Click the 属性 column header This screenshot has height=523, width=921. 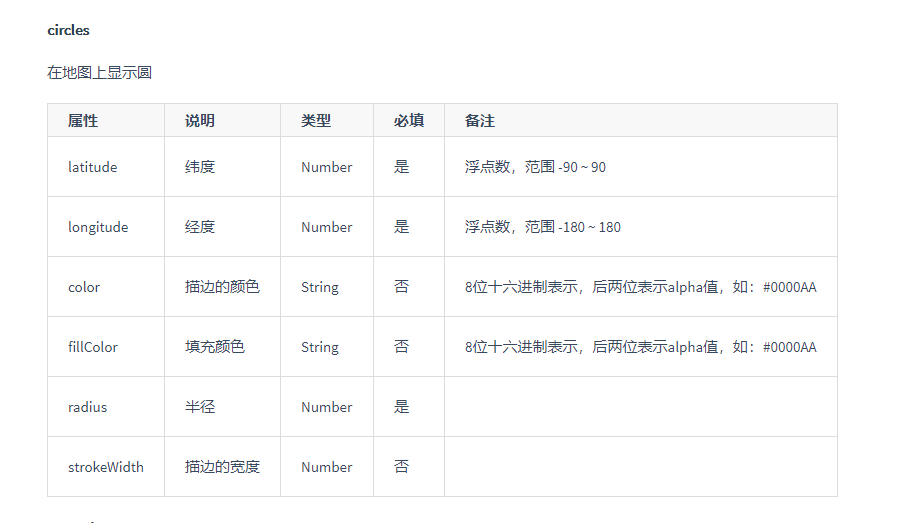(x=83, y=120)
